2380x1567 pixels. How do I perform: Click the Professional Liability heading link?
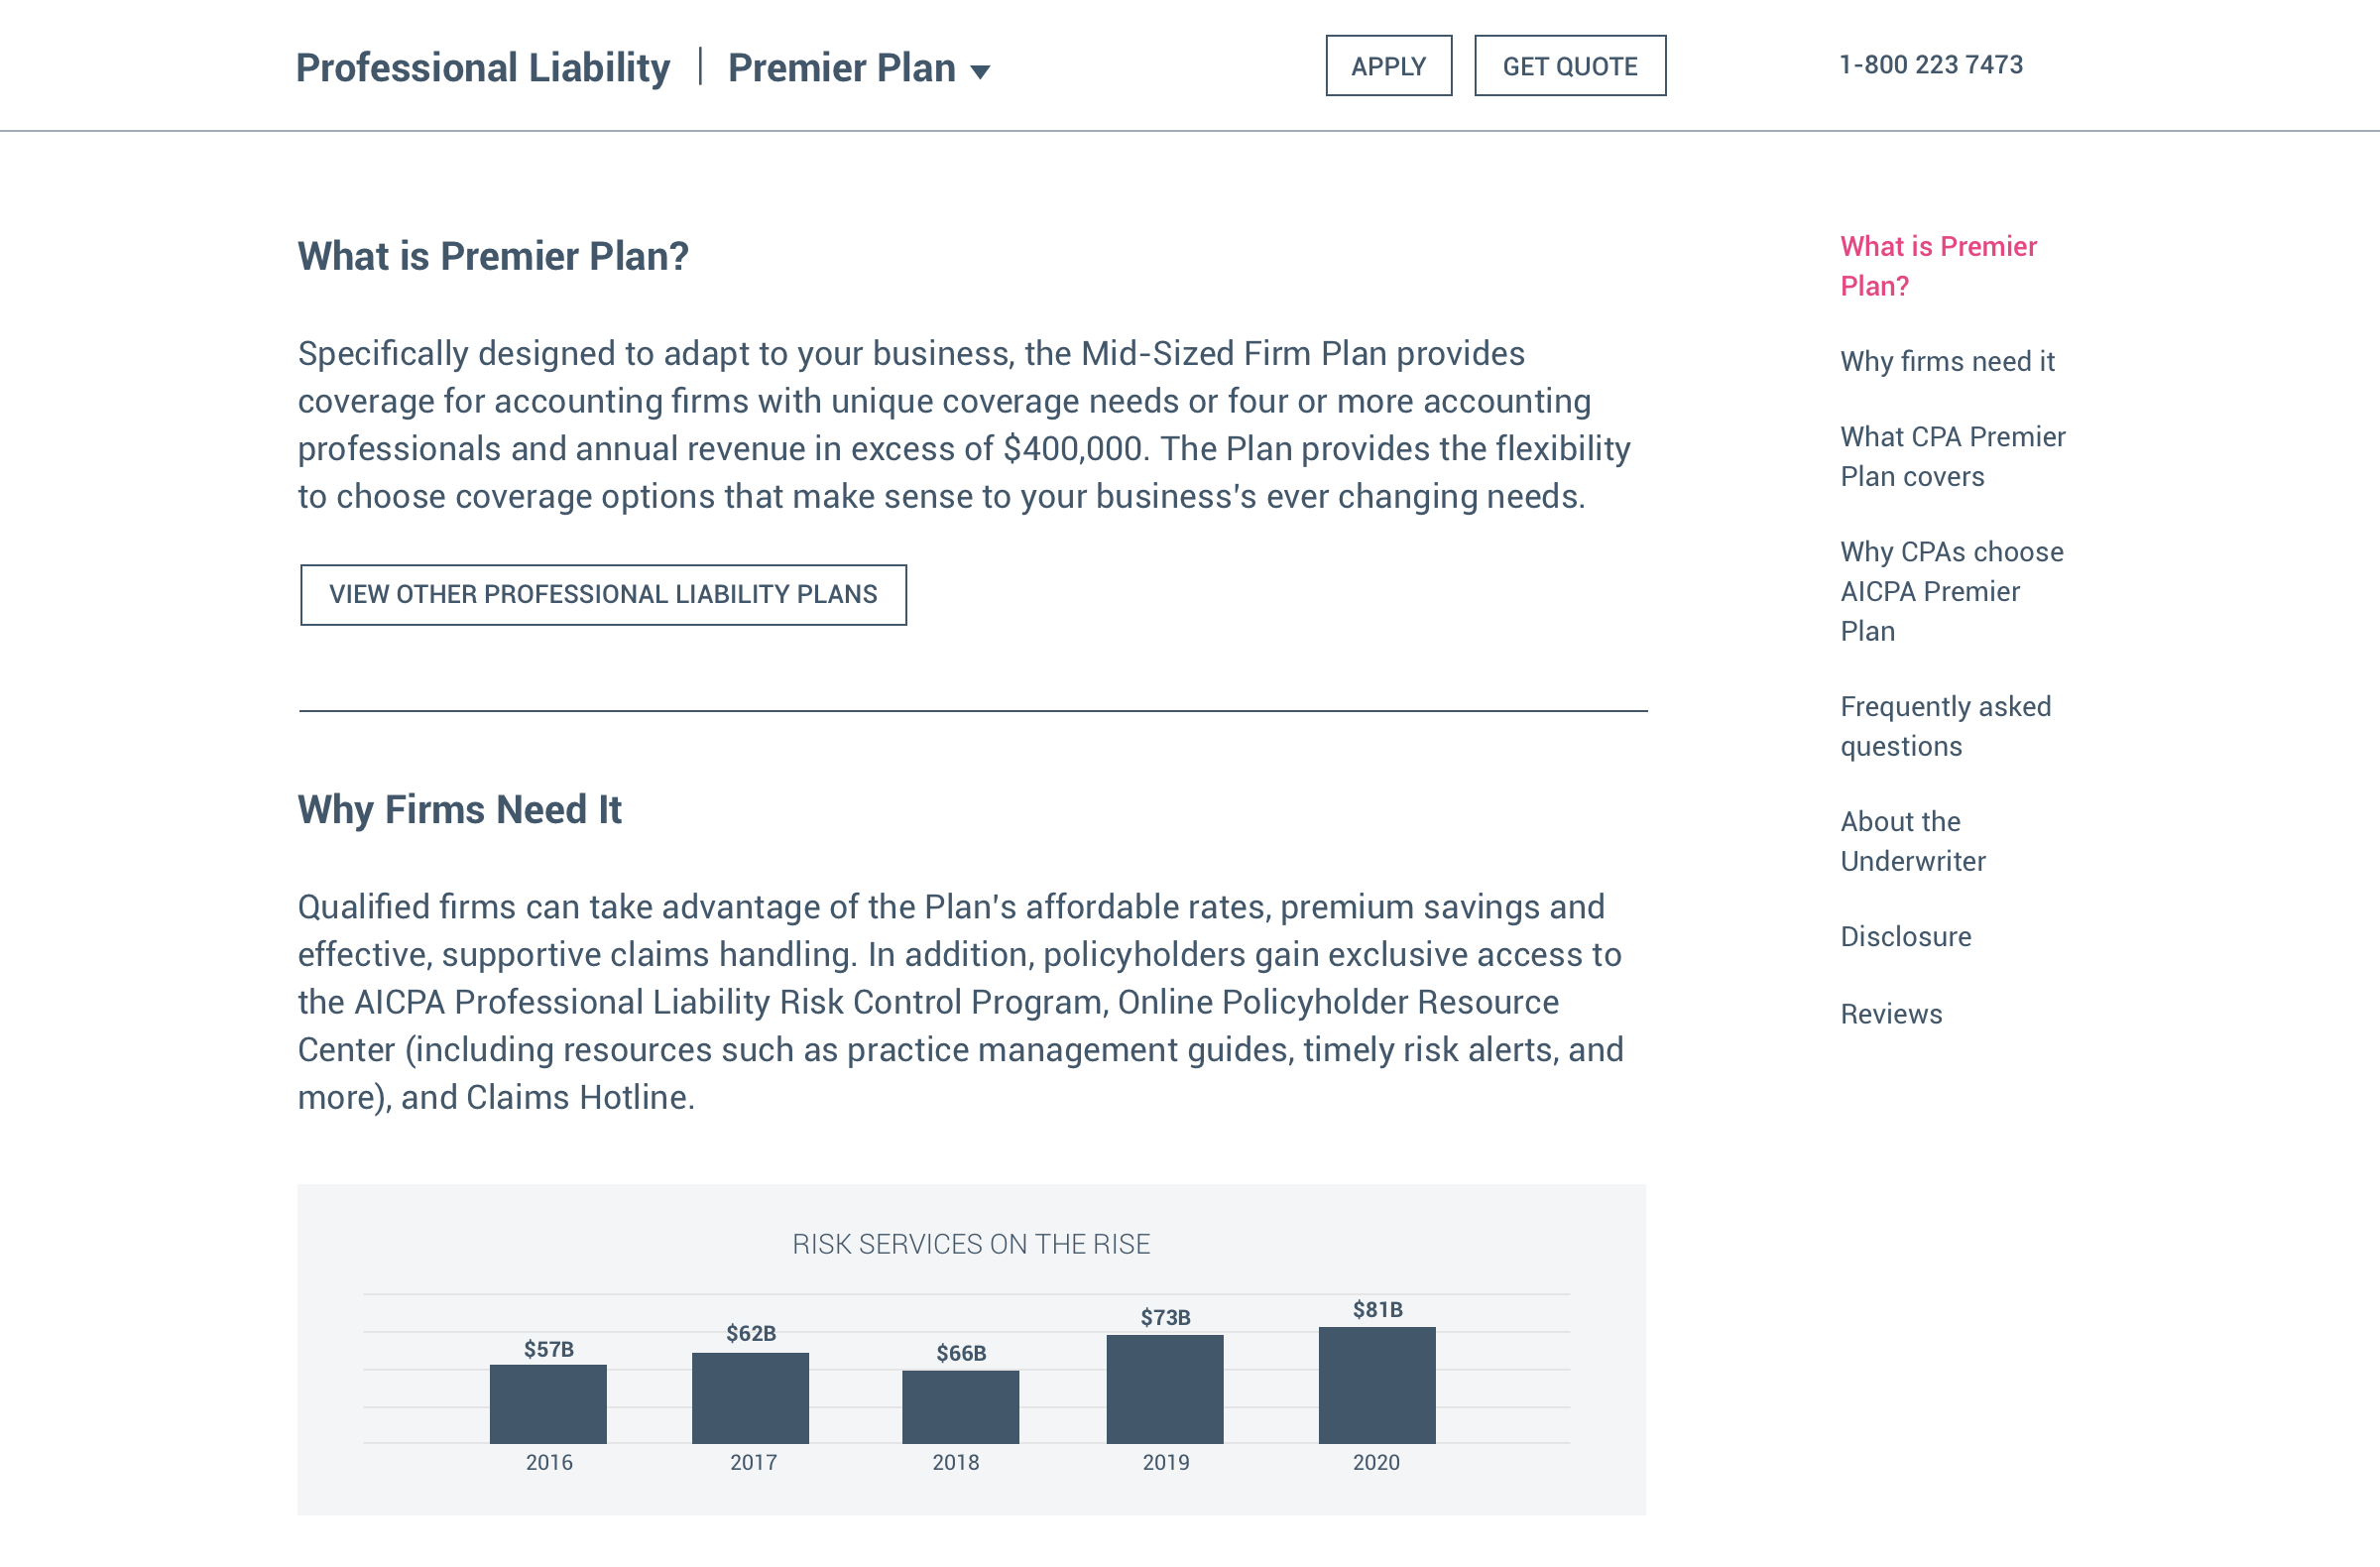click(482, 68)
